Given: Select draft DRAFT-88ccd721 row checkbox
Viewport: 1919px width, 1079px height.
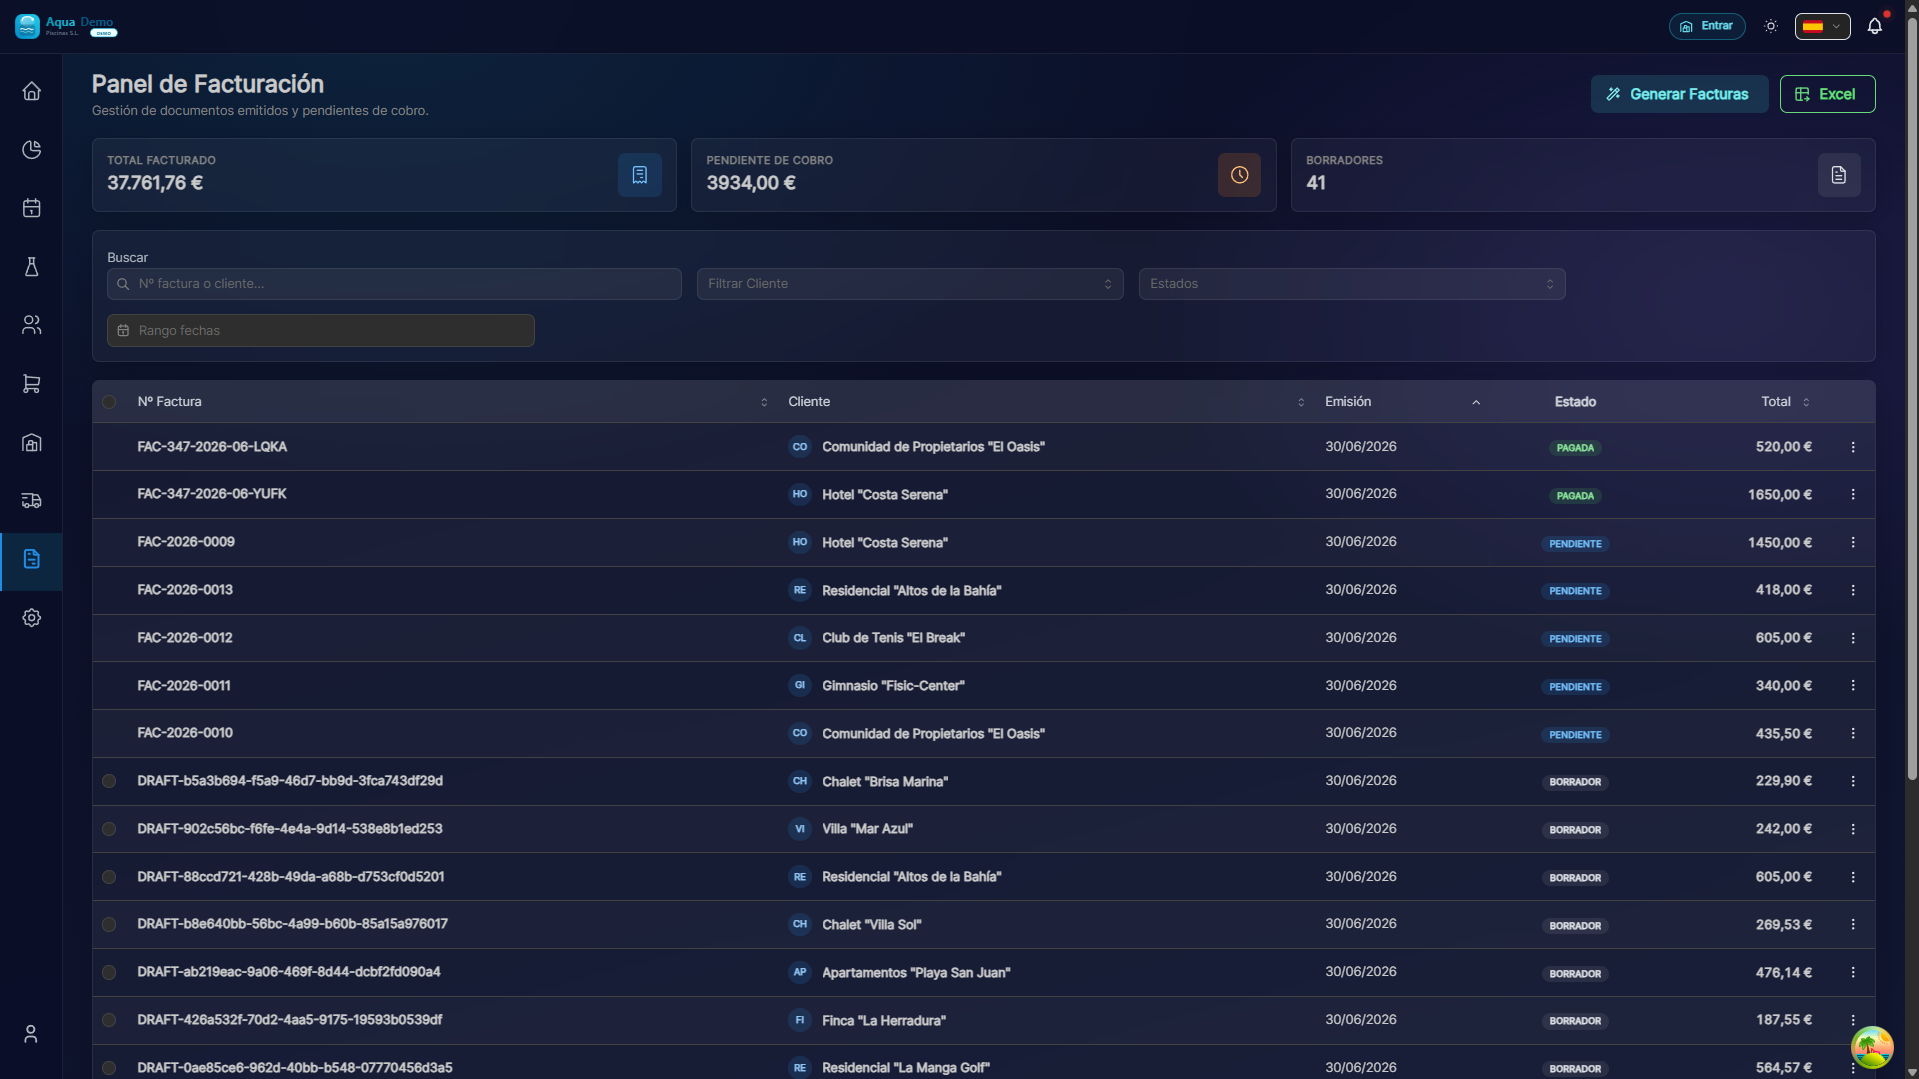Looking at the screenshot, I should pos(109,877).
